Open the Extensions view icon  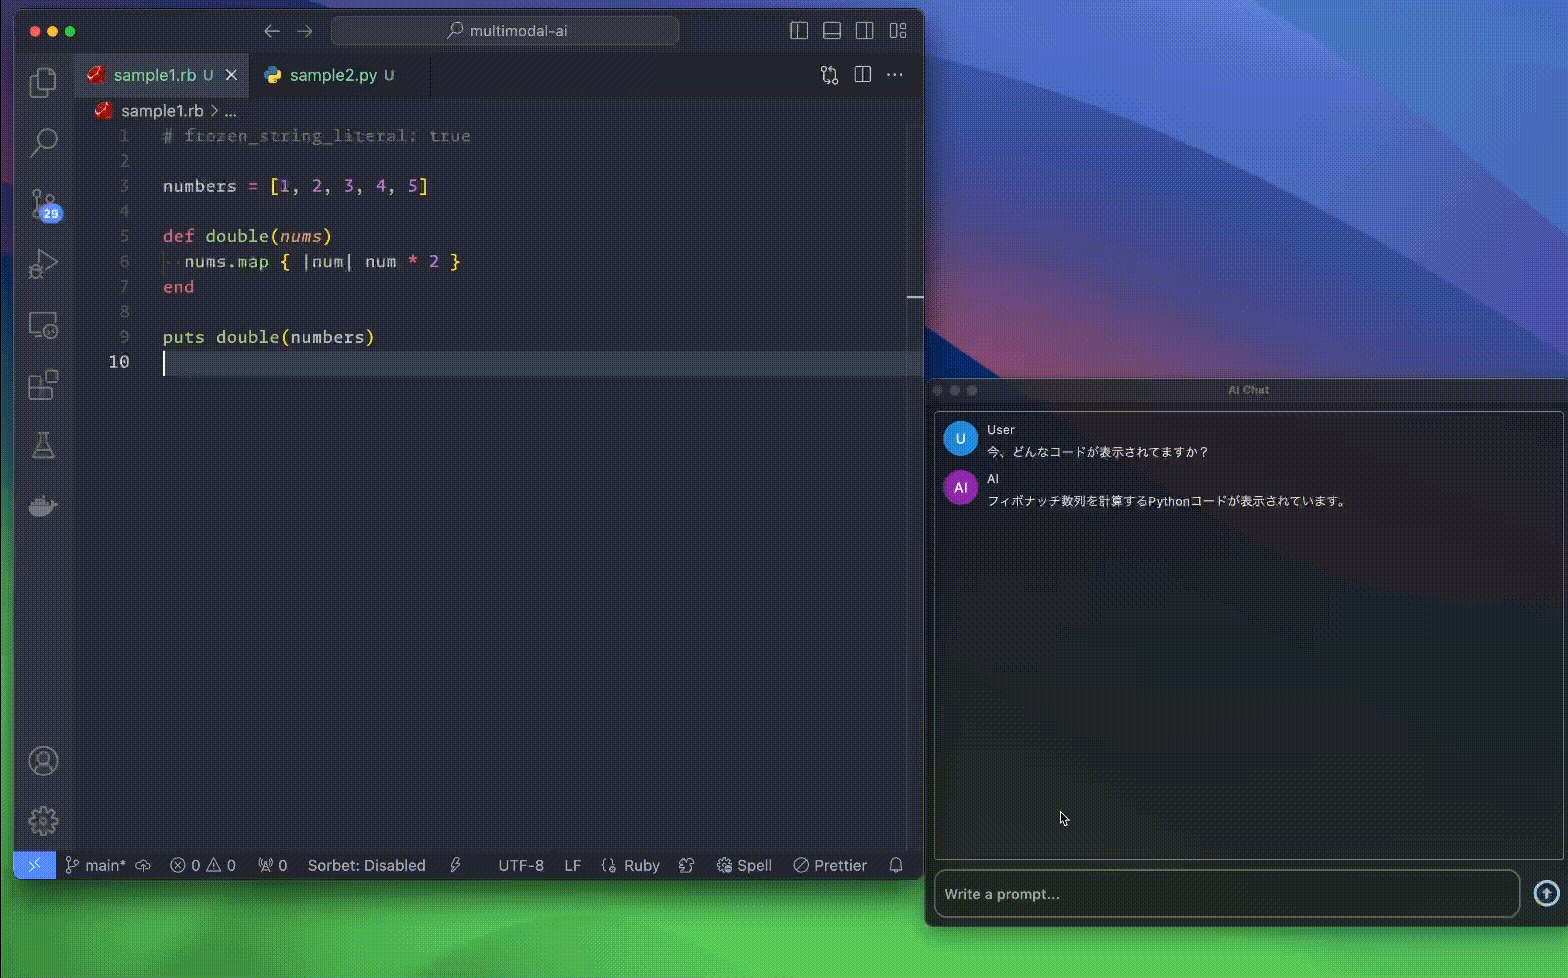coord(43,385)
